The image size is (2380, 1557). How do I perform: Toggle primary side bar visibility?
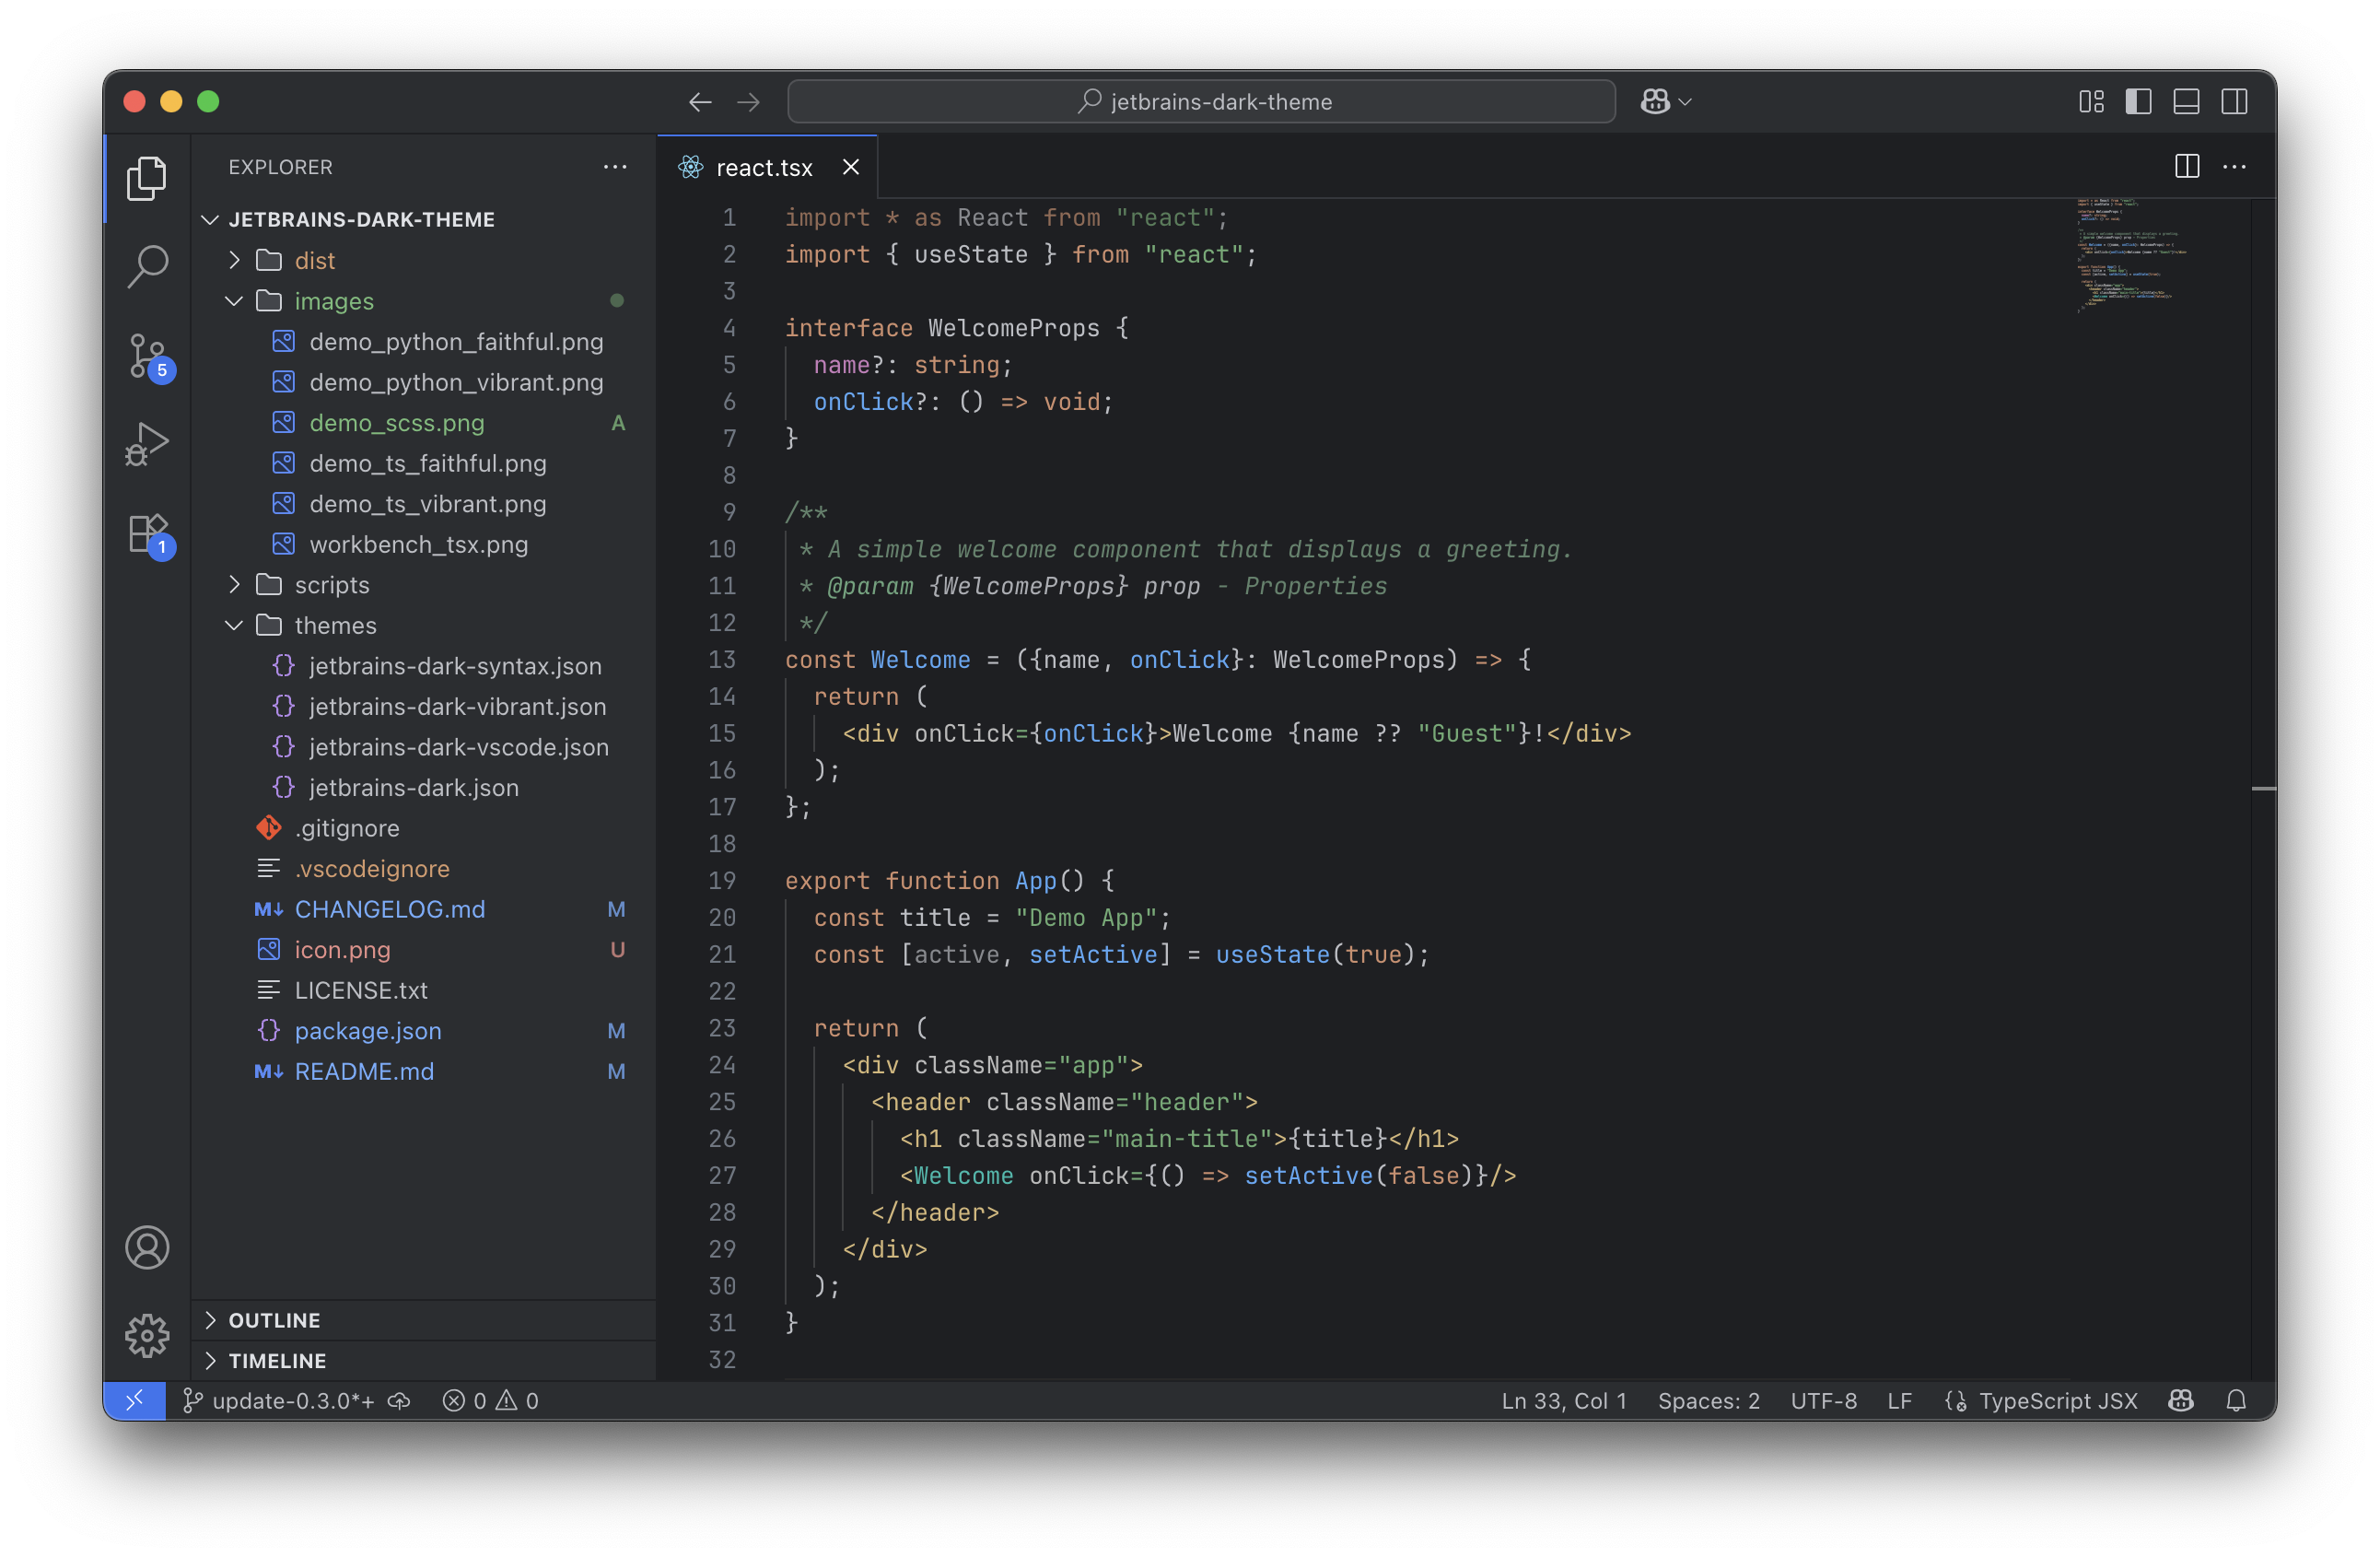pos(2138,102)
